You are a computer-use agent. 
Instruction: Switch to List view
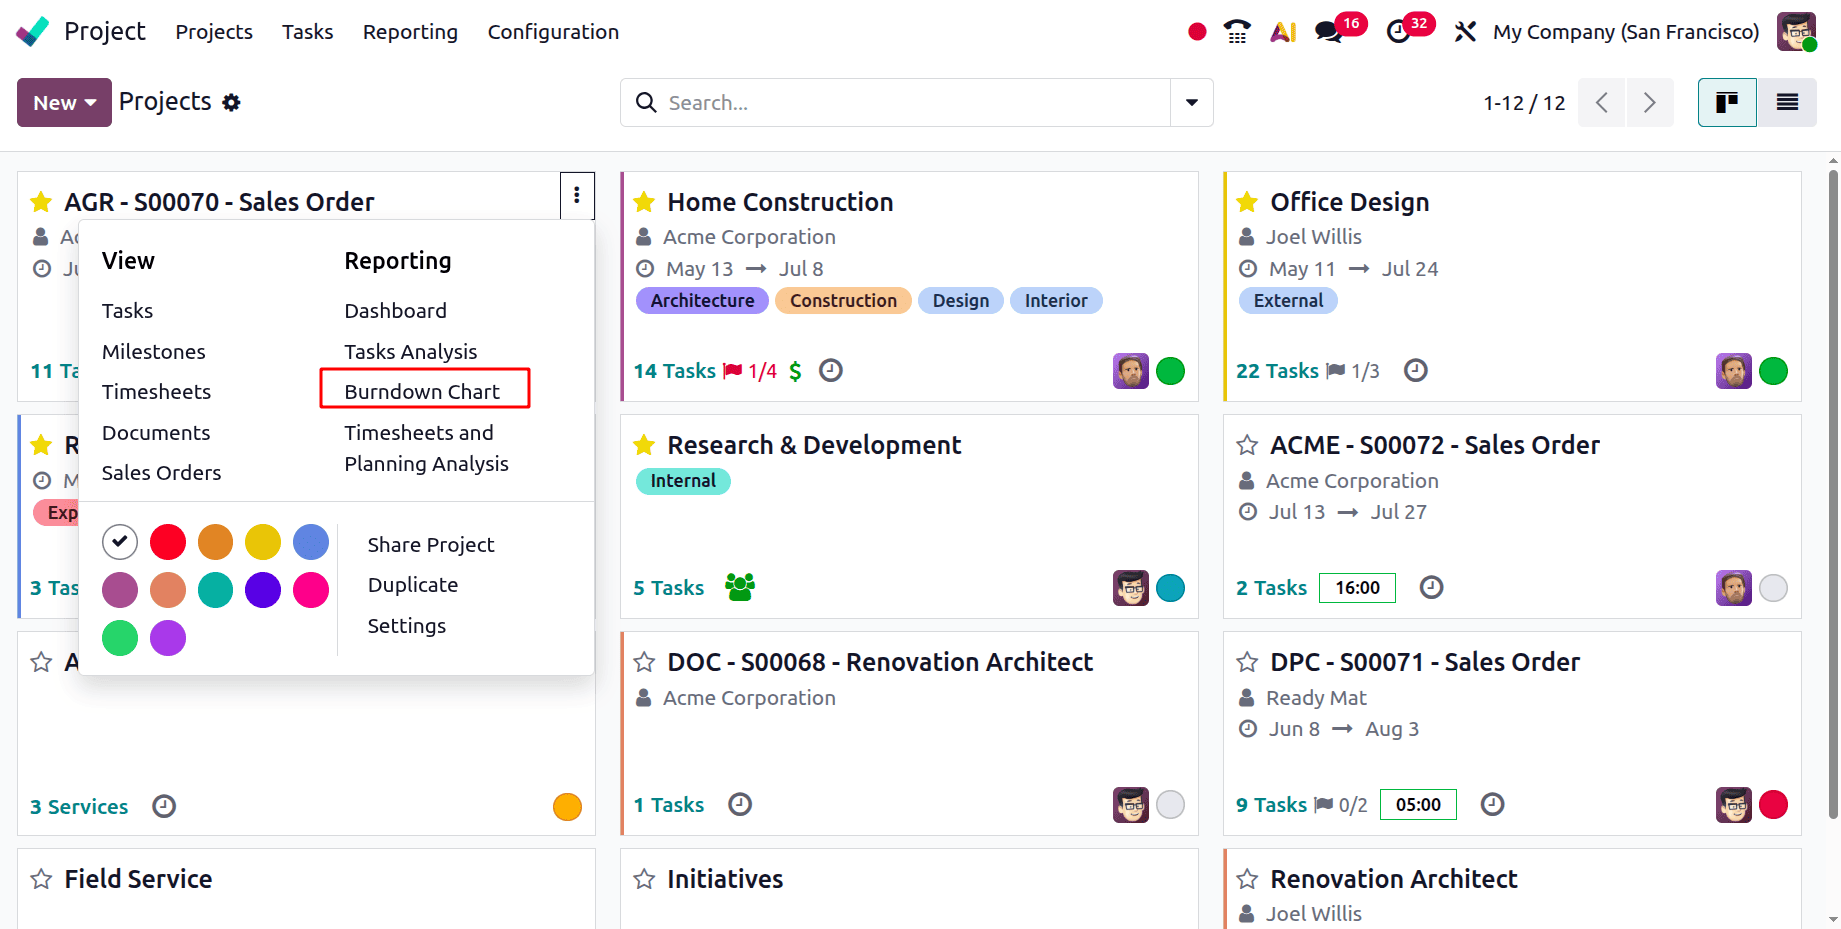[x=1787, y=102]
